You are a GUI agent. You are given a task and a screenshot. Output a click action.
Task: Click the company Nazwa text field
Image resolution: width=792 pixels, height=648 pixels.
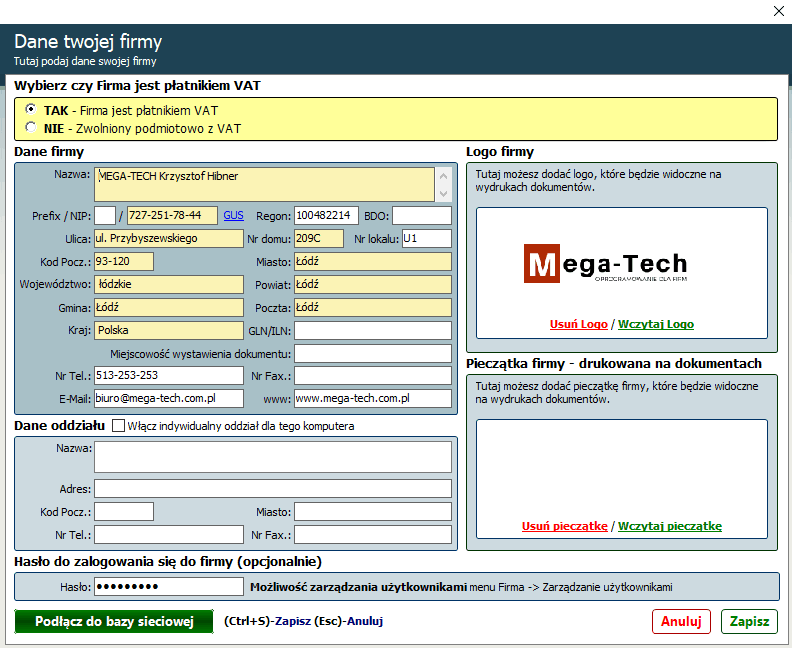[x=264, y=184]
